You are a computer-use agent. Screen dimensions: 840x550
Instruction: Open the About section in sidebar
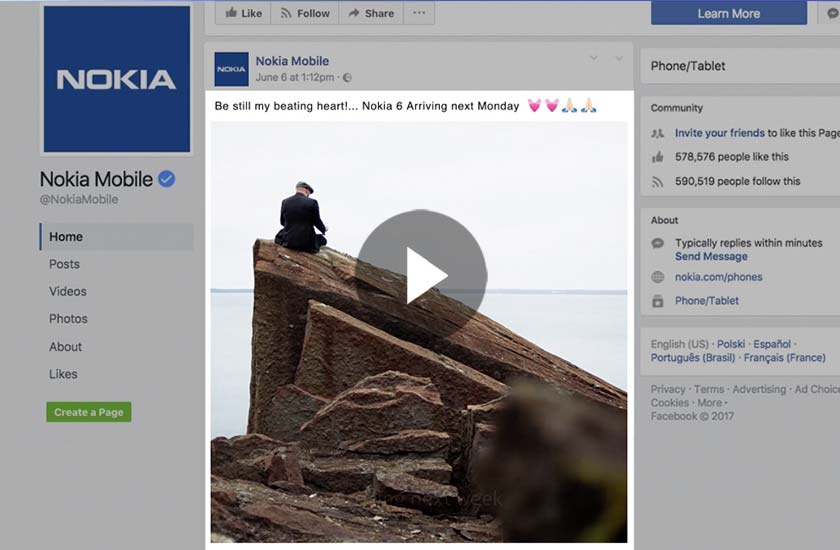click(x=65, y=346)
